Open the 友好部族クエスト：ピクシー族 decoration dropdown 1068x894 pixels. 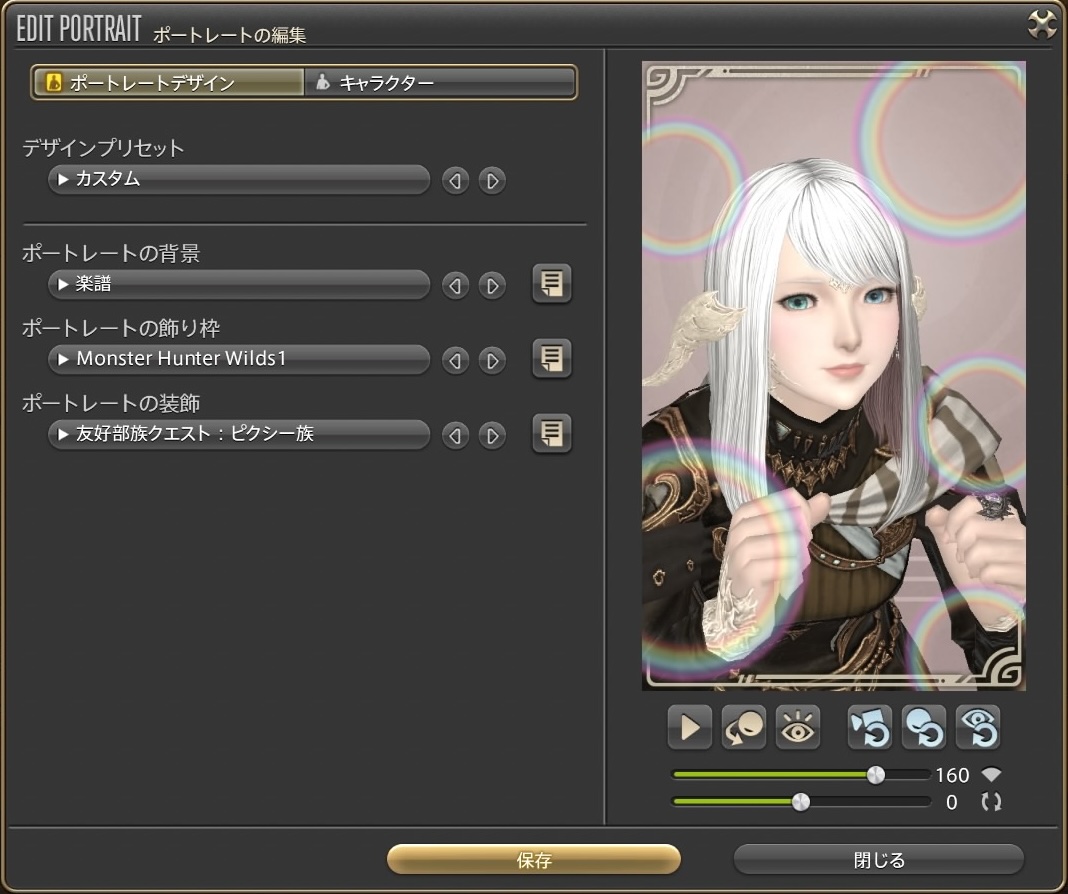238,434
